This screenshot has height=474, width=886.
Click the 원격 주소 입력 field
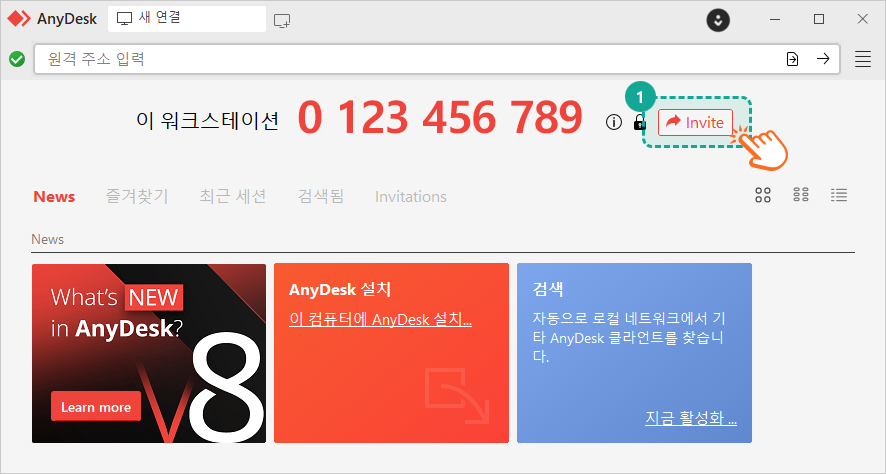tap(400, 59)
